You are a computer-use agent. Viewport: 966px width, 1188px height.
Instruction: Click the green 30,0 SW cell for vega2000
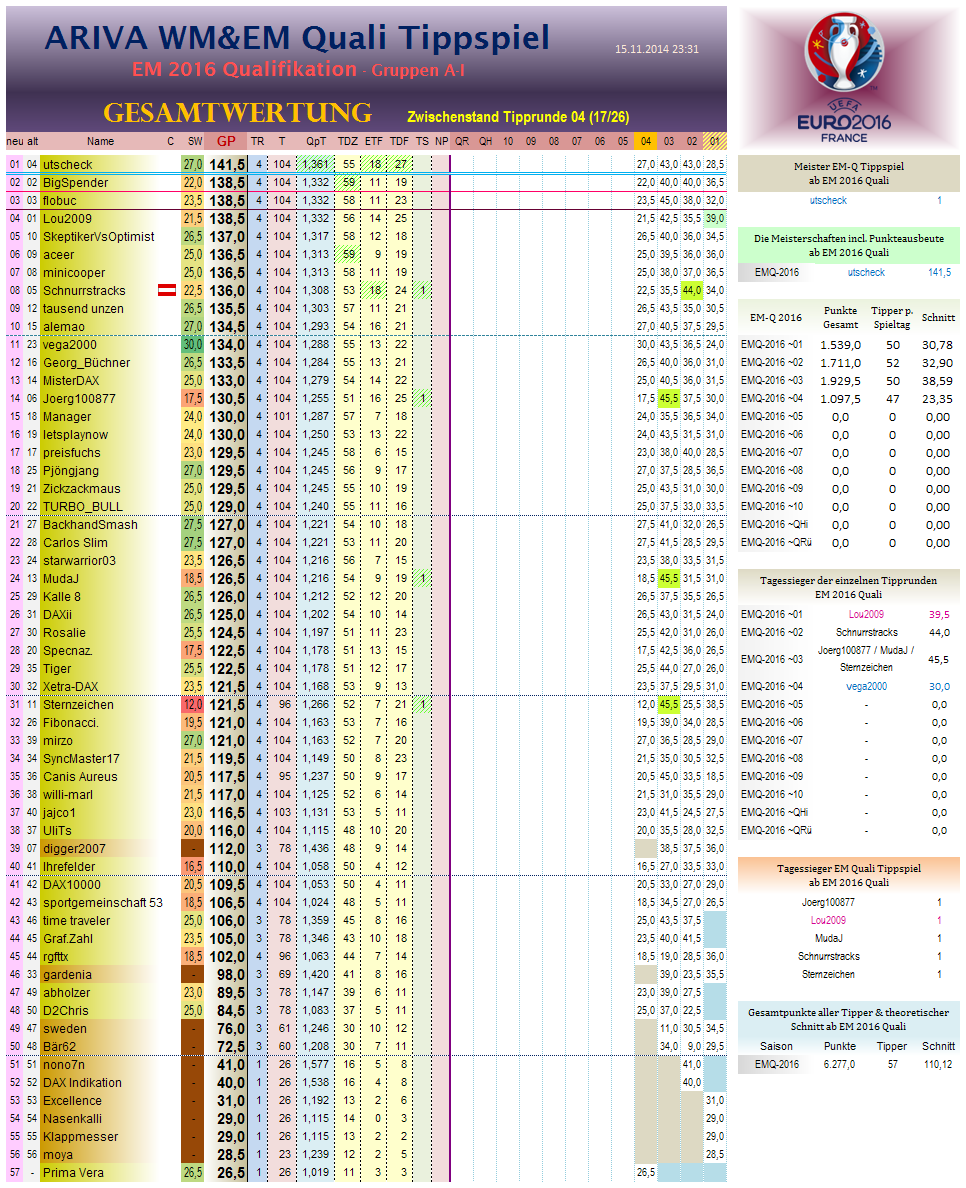click(x=193, y=345)
